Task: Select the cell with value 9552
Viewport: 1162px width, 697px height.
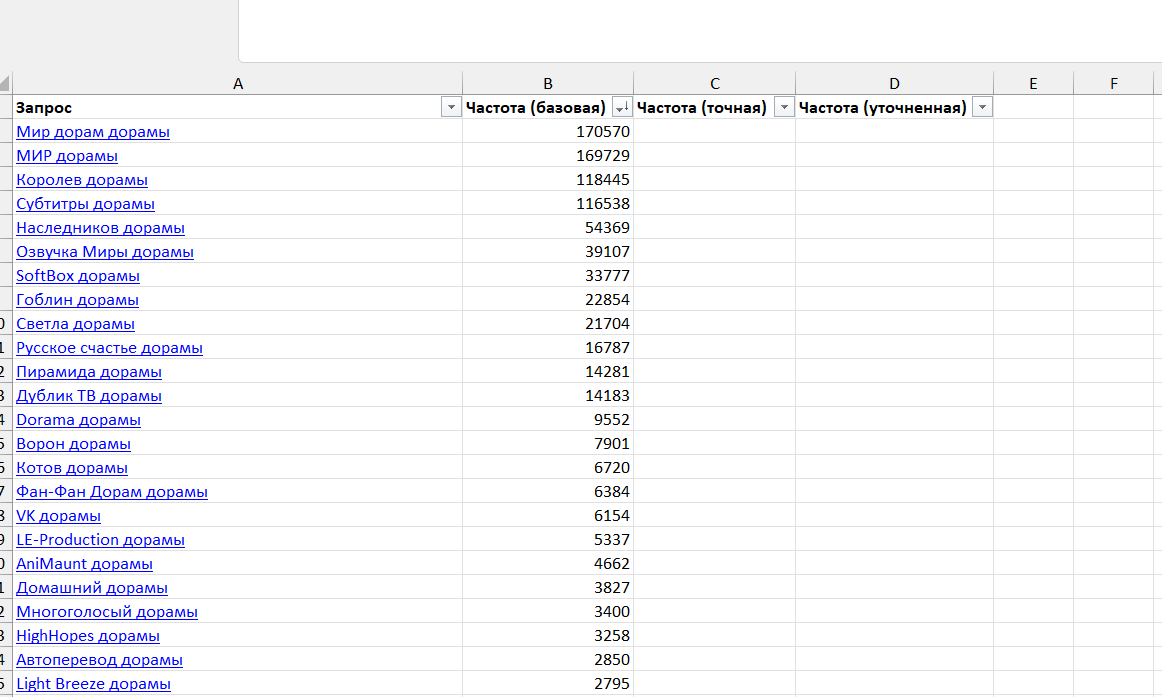Action: [548, 420]
